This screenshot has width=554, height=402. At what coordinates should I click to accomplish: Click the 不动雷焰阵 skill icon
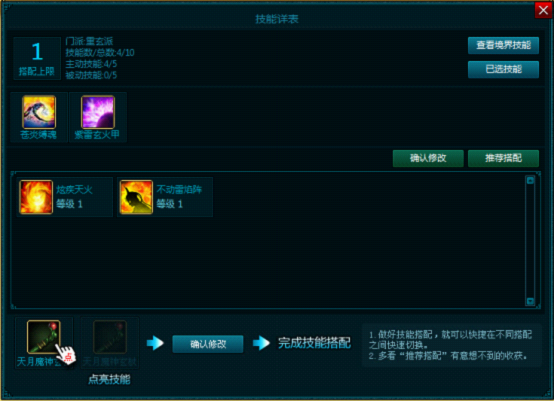click(136, 197)
